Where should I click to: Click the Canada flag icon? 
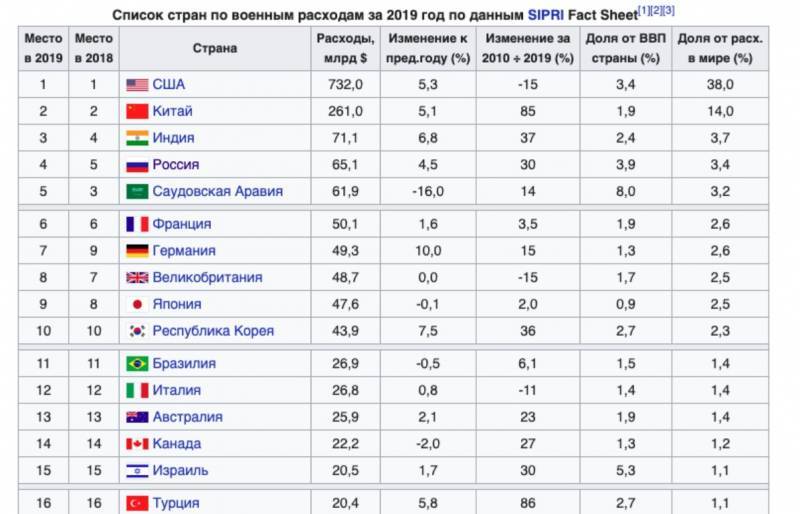point(137,443)
